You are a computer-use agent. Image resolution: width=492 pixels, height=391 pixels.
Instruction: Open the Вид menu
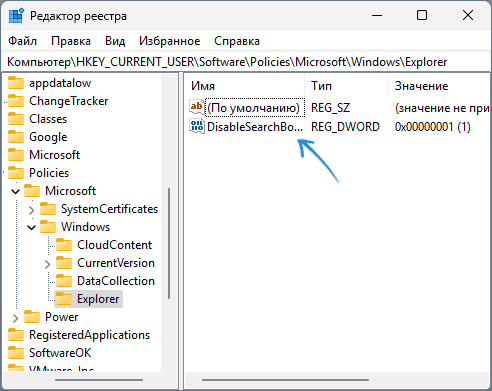[115, 41]
